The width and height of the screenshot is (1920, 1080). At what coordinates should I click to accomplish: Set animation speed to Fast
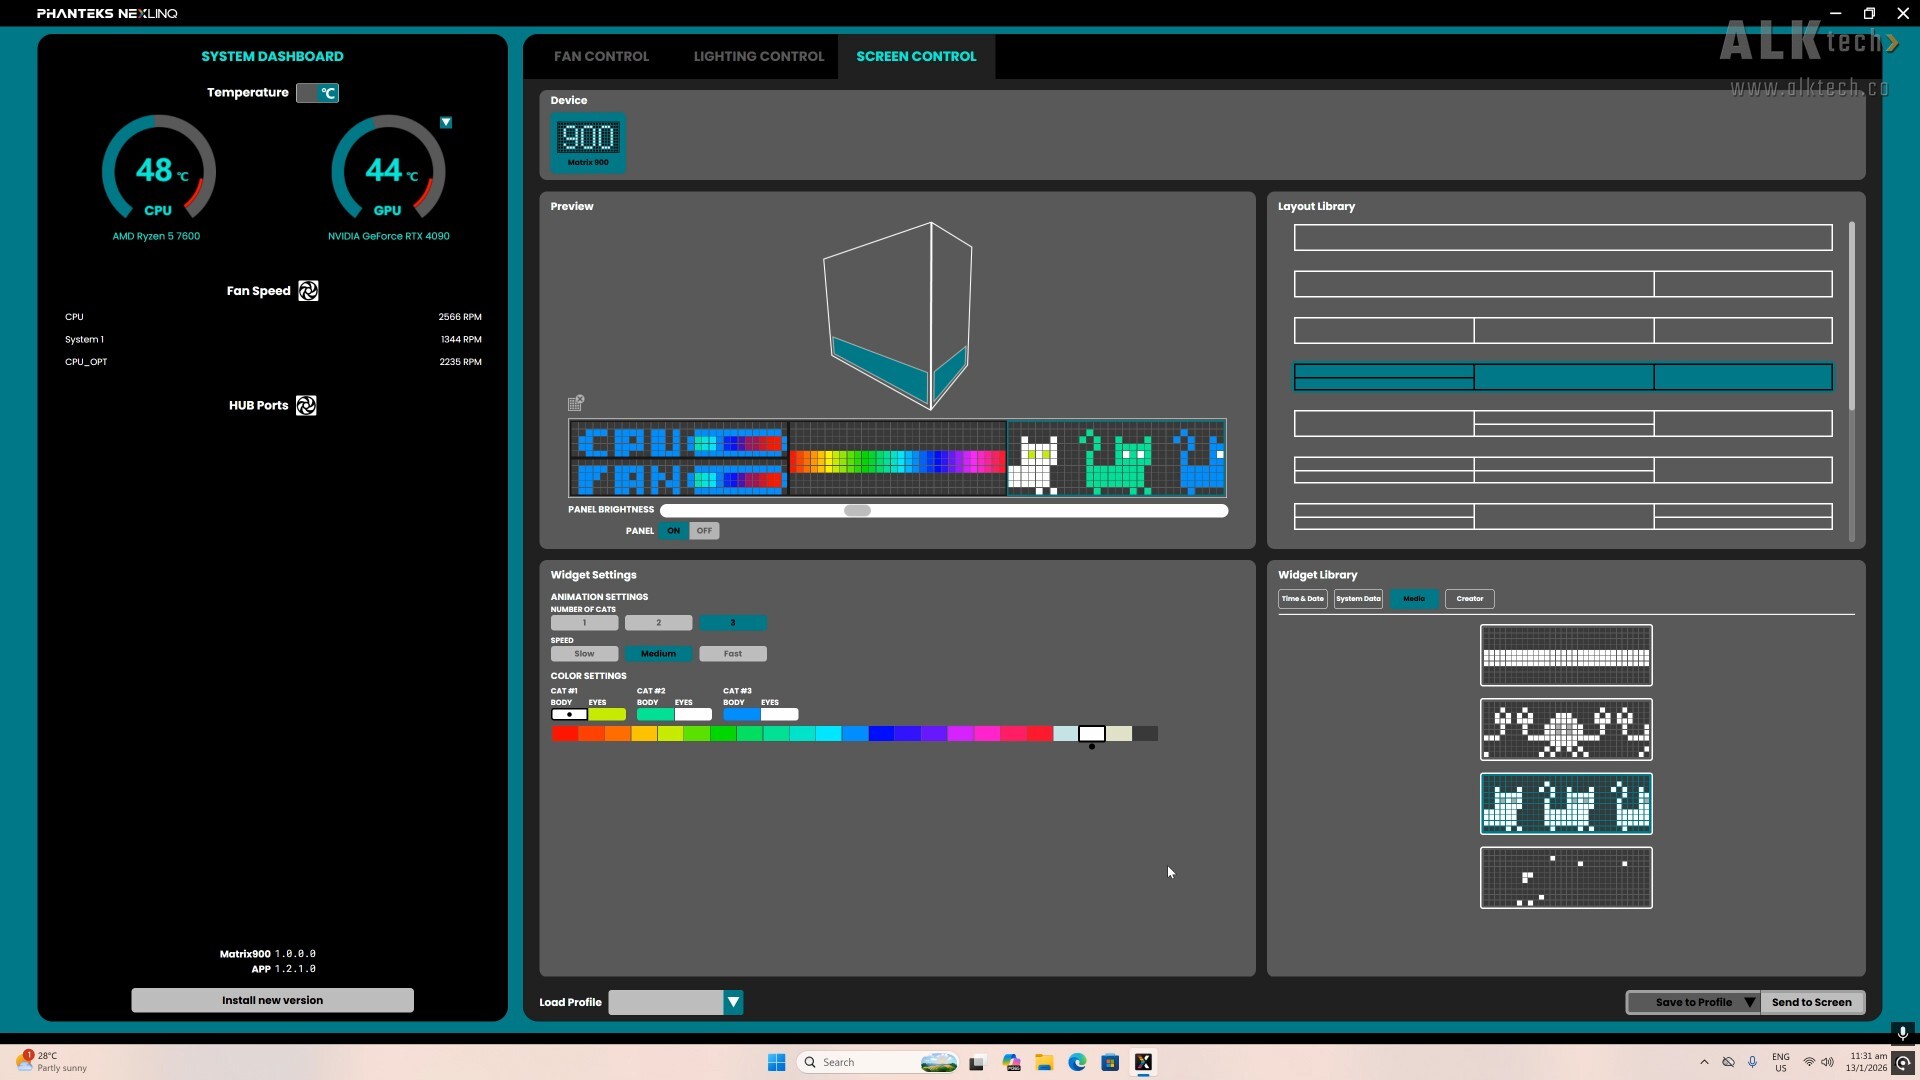732,654
